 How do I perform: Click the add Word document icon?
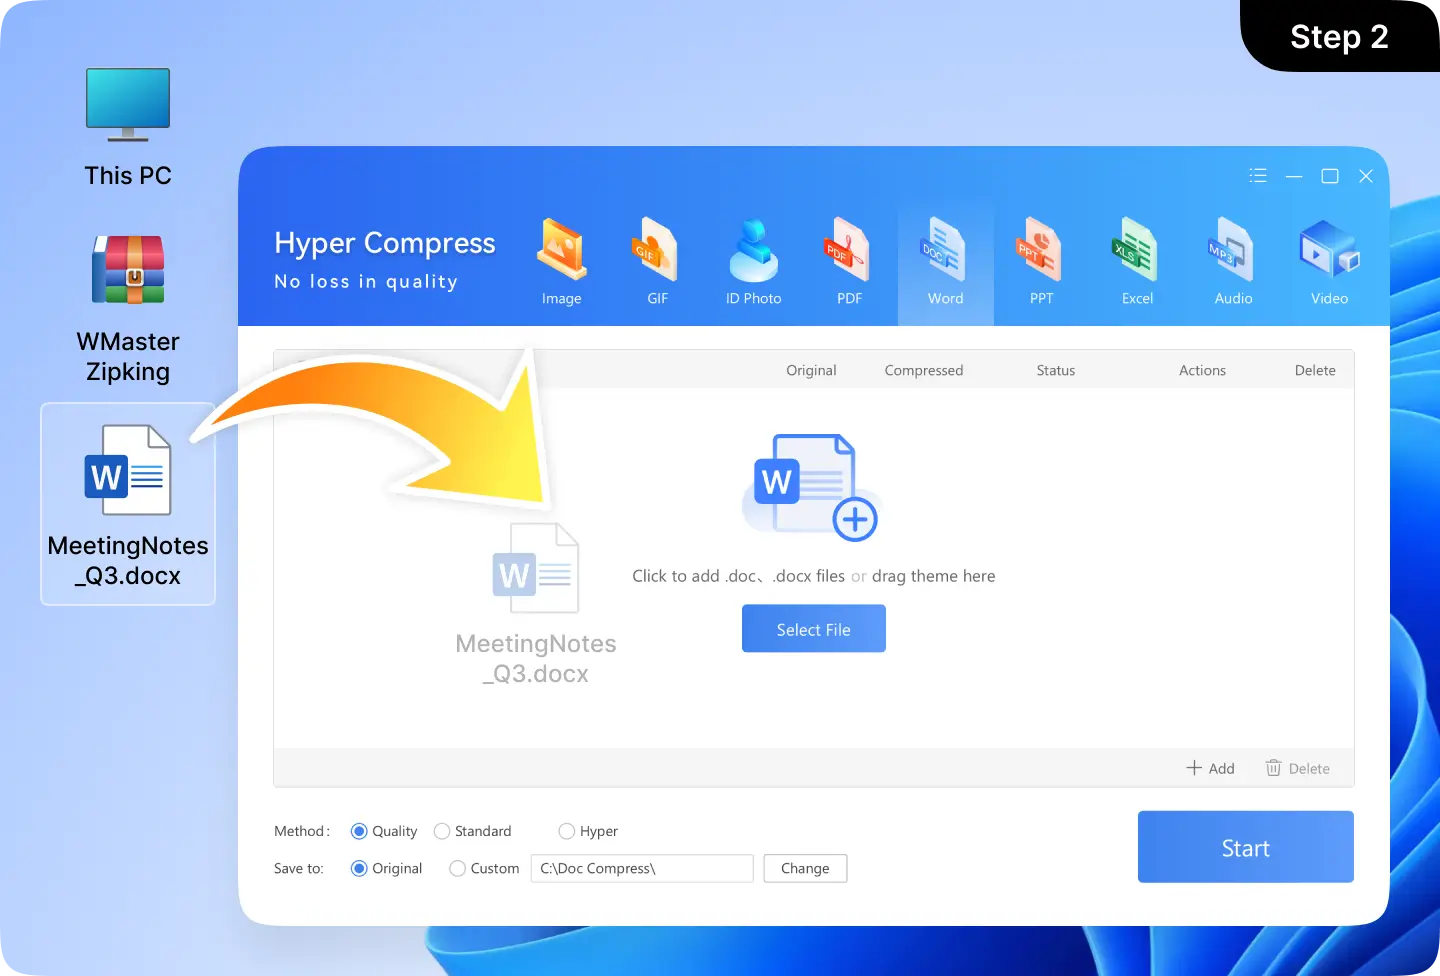[x=814, y=487]
